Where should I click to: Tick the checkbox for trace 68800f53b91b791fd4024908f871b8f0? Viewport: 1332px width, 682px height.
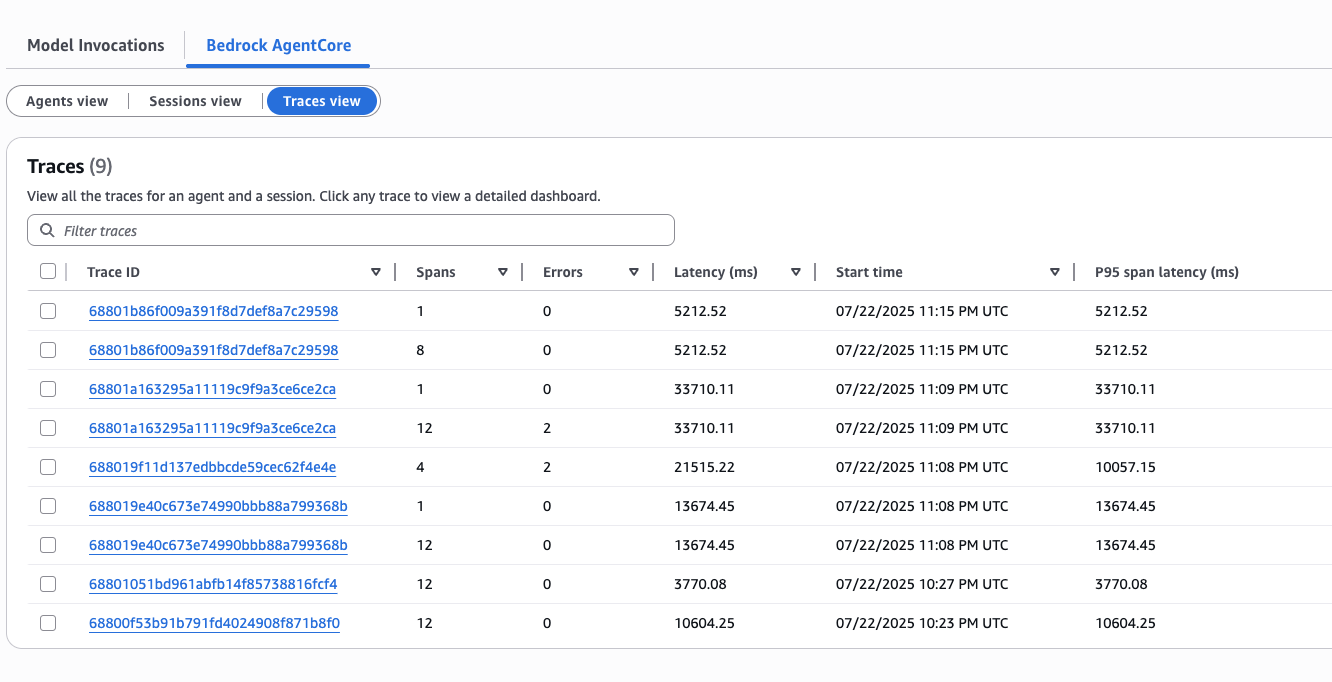coord(48,623)
